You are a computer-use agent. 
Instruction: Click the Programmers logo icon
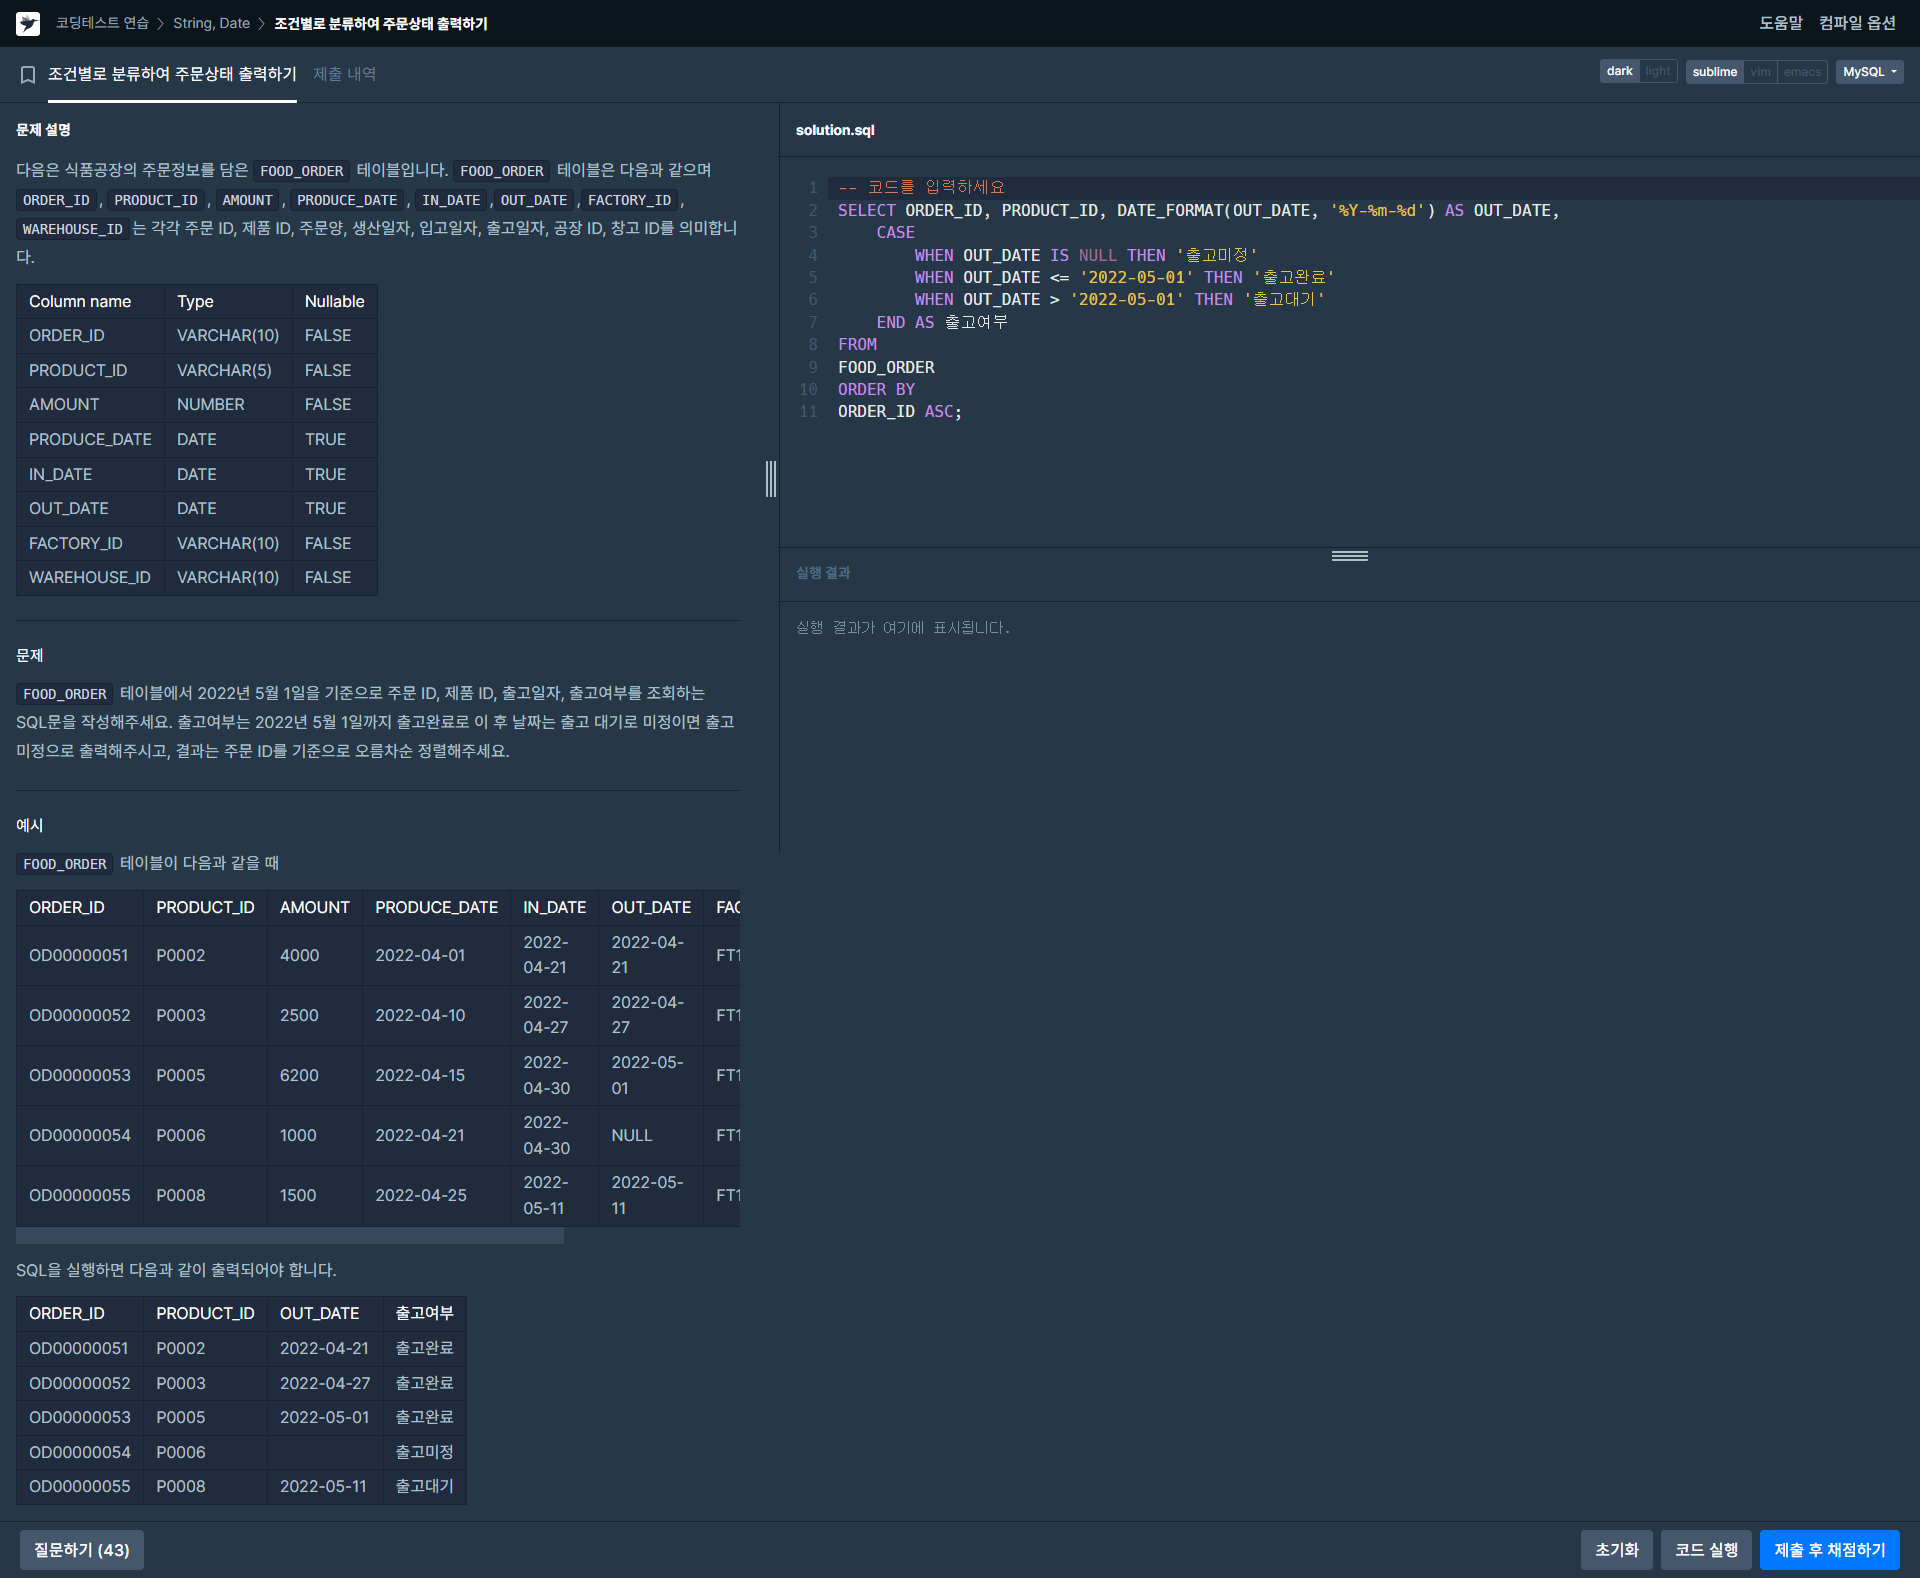tap(28, 23)
